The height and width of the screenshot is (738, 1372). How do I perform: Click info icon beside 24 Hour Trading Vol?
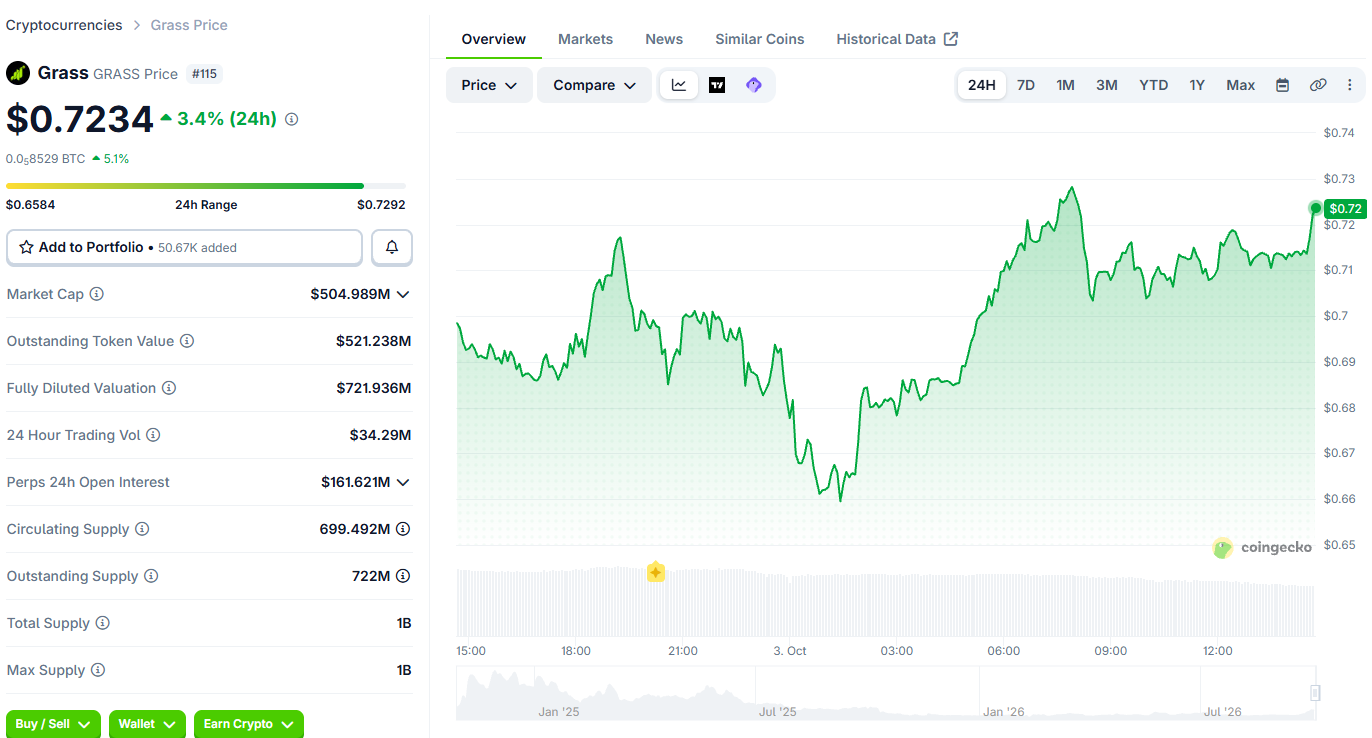[x=153, y=435]
